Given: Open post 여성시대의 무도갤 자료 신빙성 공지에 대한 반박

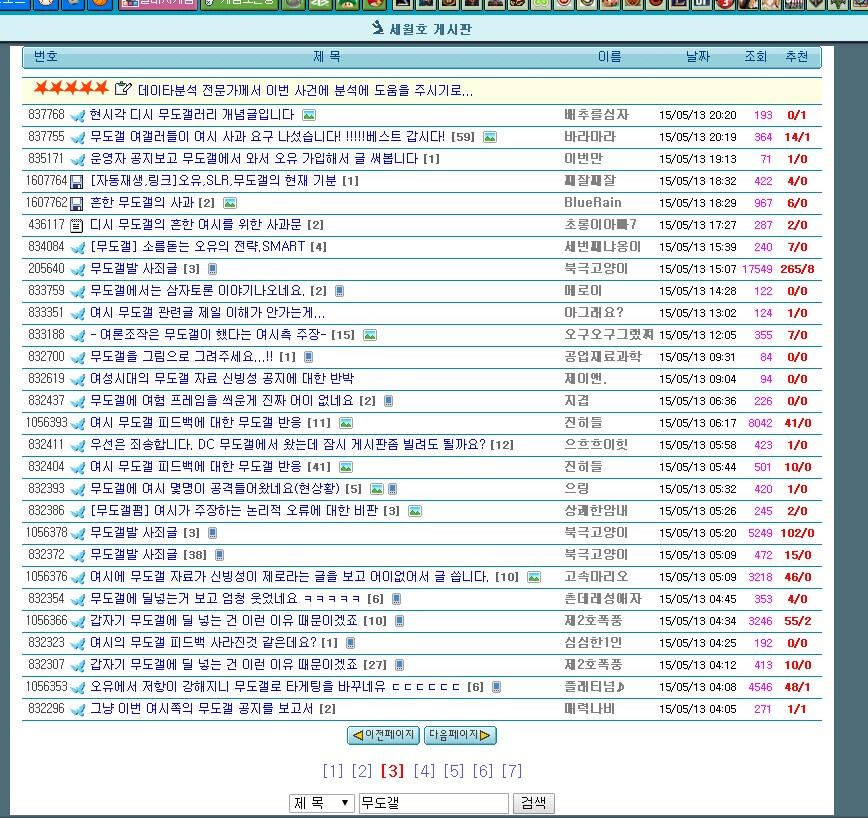Looking at the screenshot, I should (x=221, y=379).
